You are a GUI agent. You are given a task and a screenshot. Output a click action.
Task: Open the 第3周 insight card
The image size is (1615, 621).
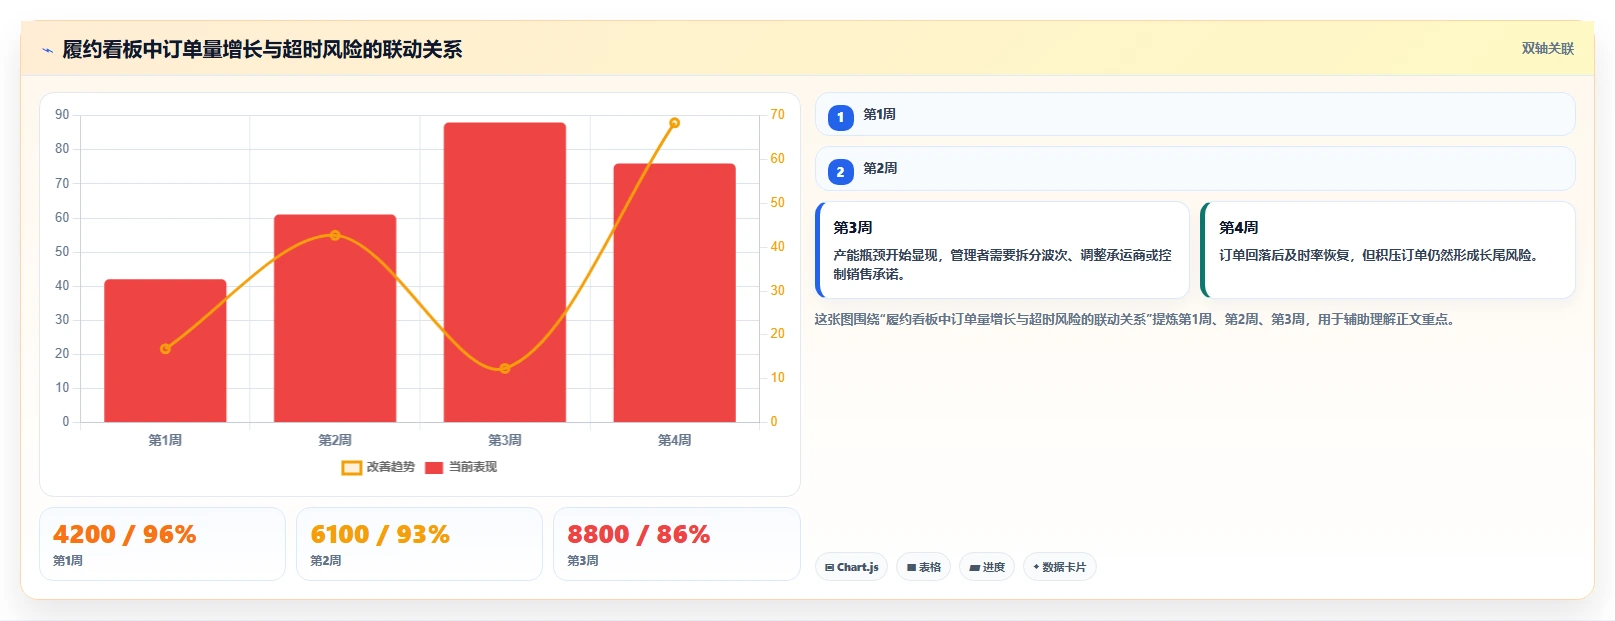(1002, 250)
